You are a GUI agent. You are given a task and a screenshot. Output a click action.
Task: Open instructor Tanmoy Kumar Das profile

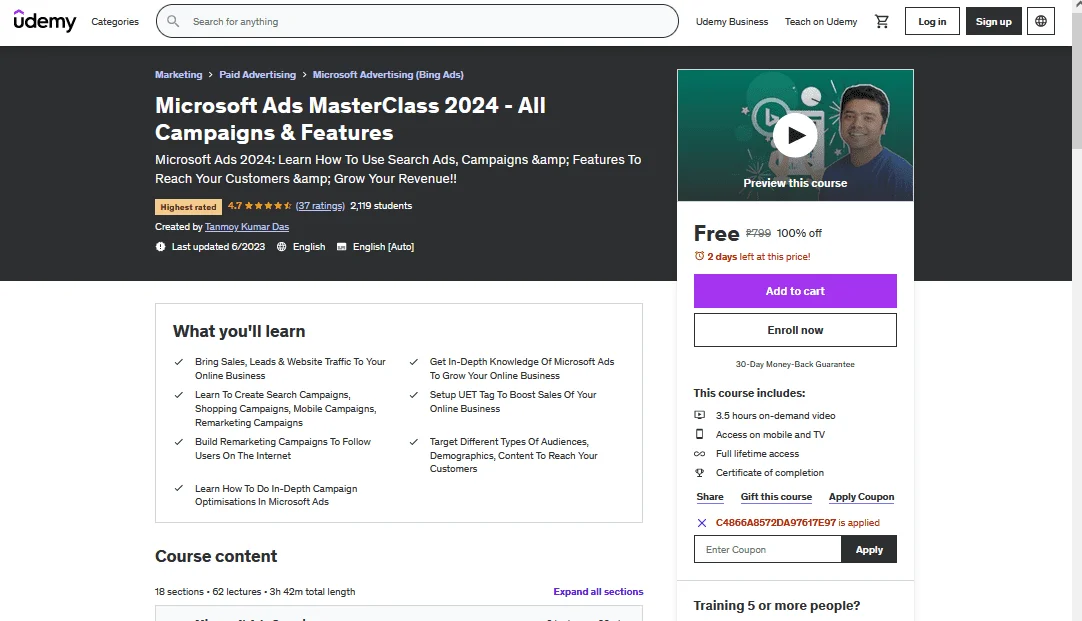247,226
